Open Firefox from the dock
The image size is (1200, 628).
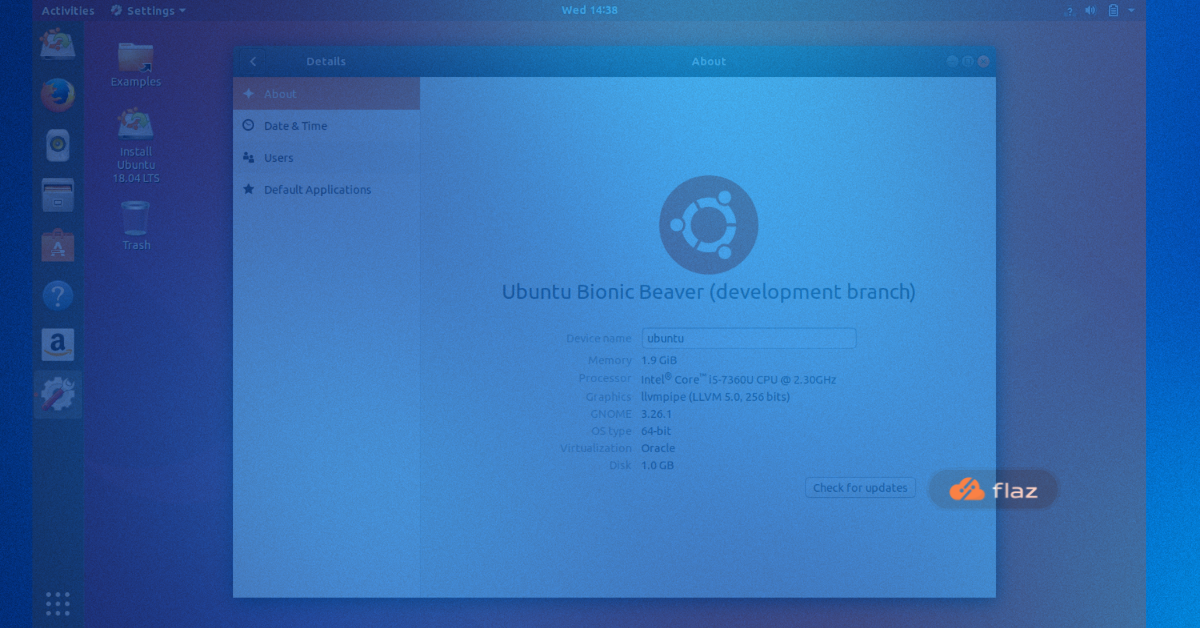point(58,96)
